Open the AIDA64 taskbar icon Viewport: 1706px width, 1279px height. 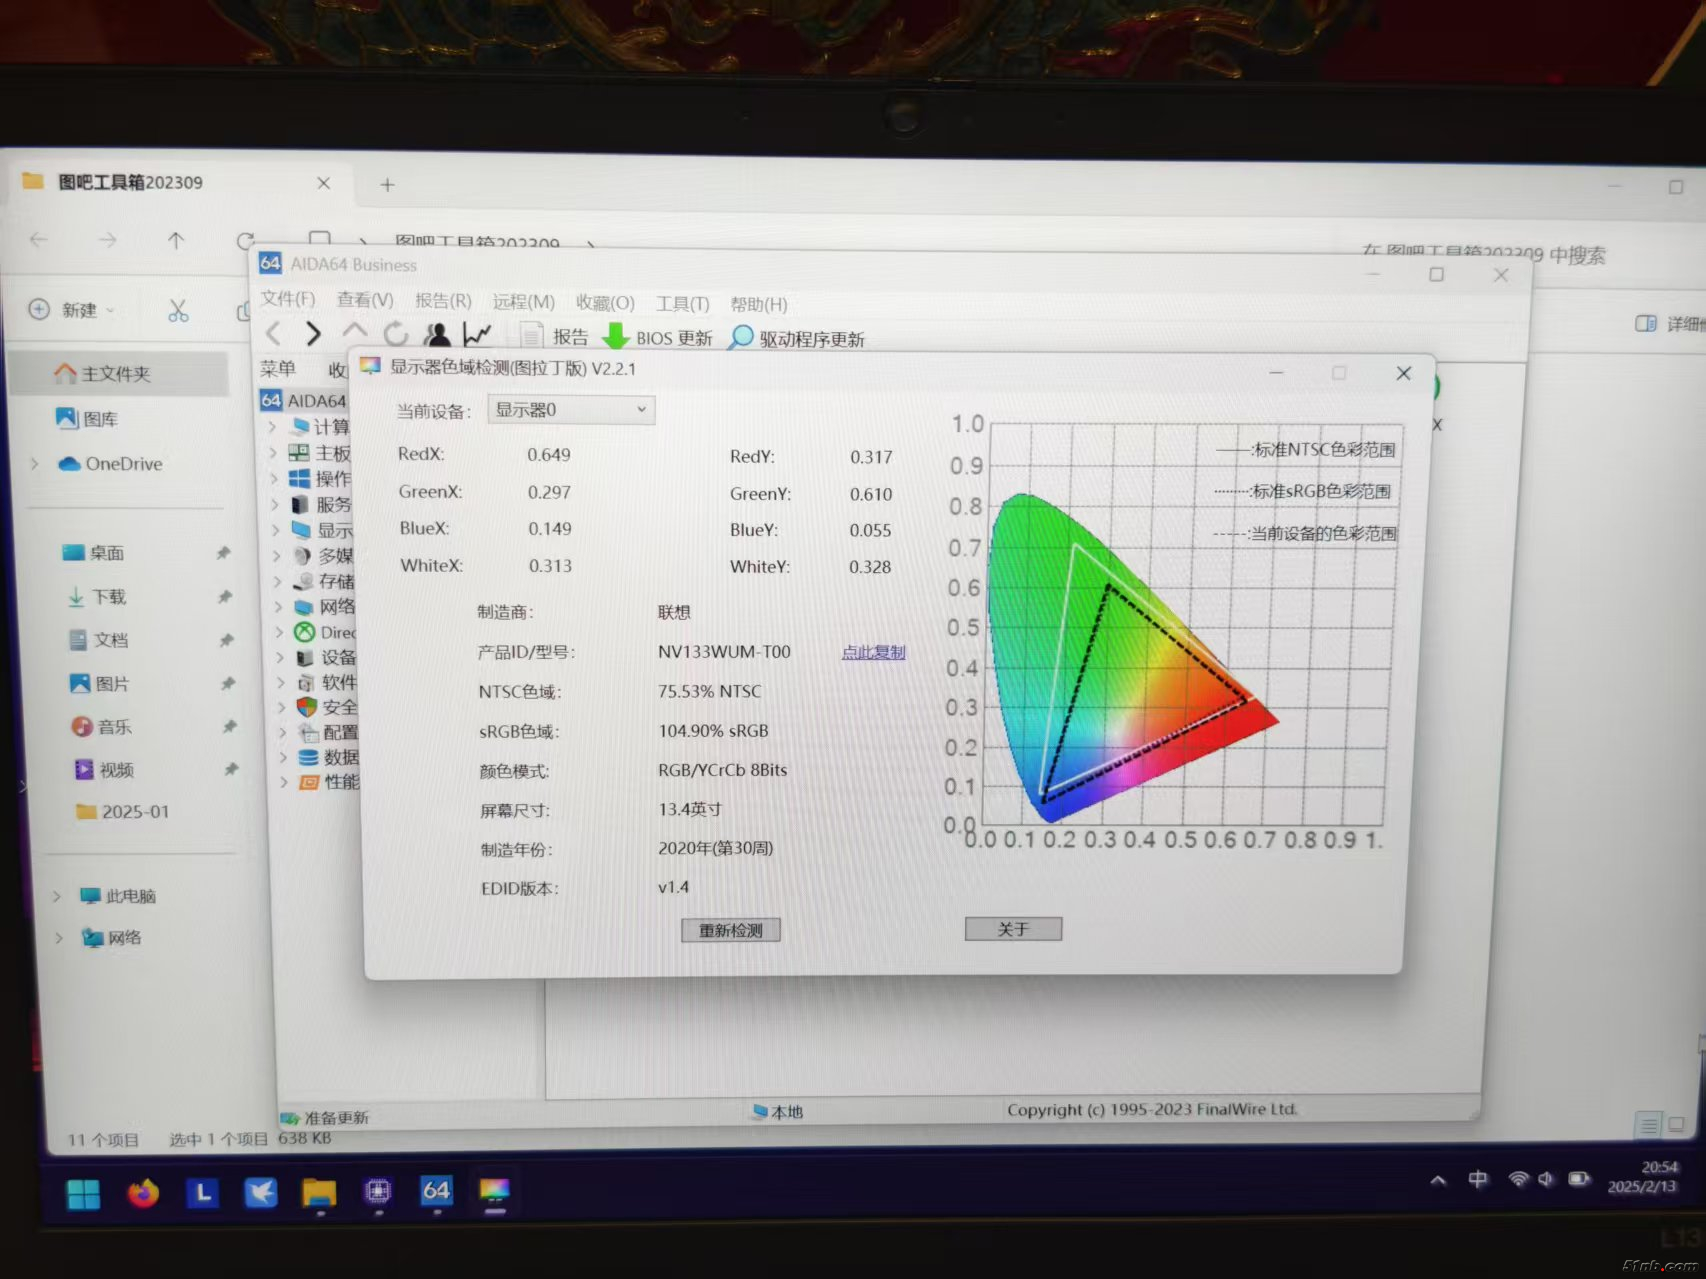coord(436,1191)
